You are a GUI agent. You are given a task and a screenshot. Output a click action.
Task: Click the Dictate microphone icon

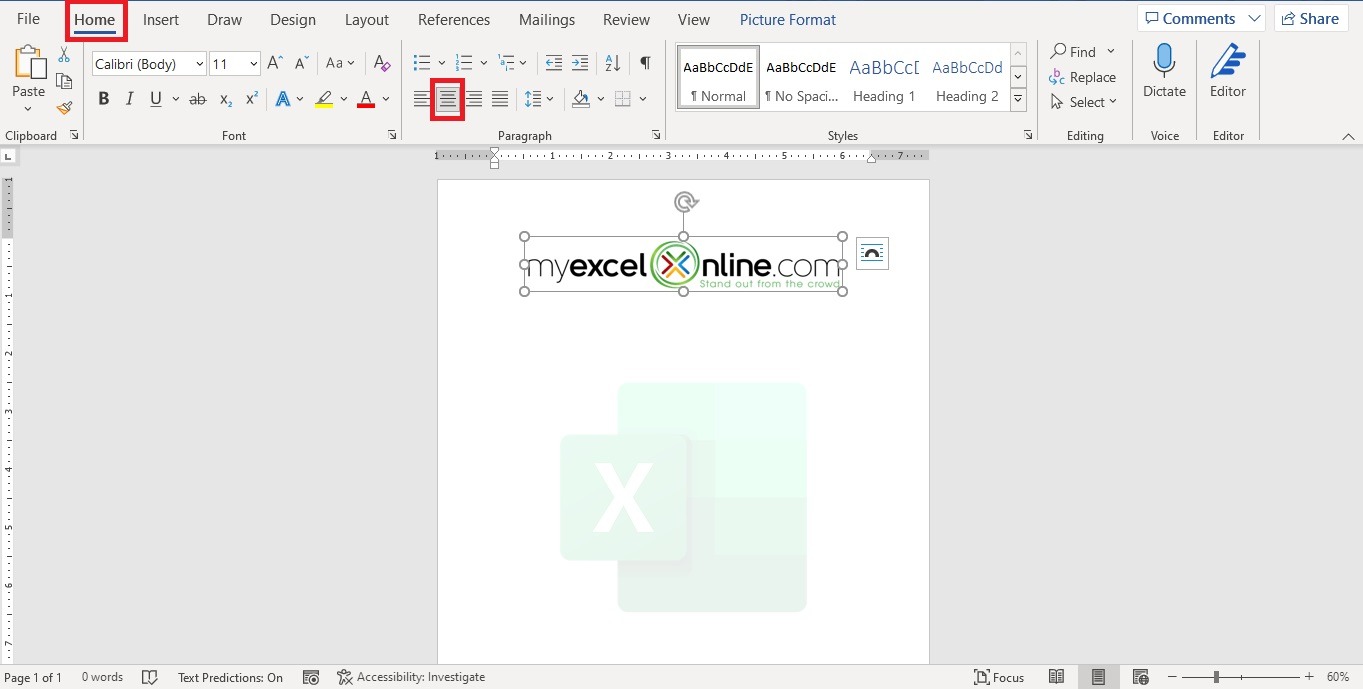pyautogui.click(x=1164, y=60)
